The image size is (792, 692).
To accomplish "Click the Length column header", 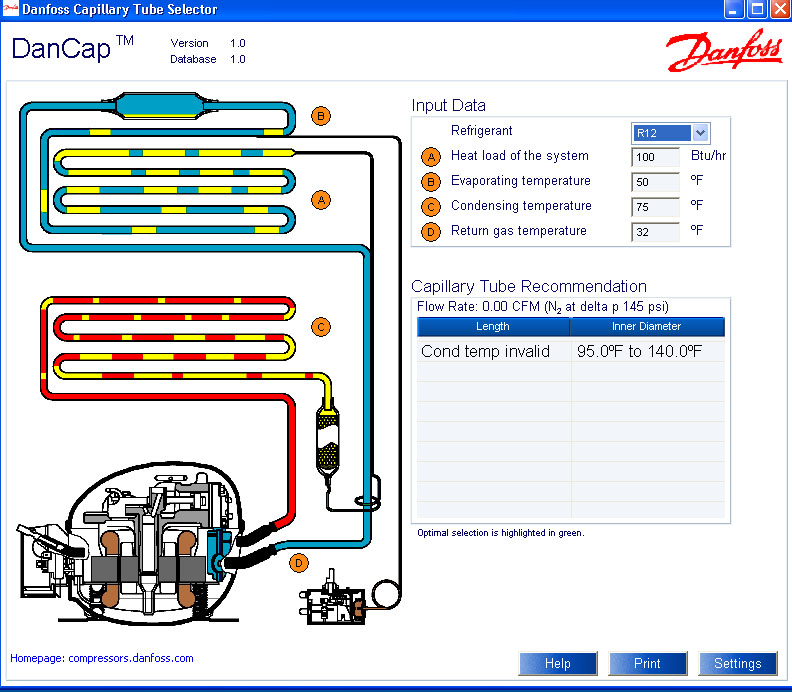I will 493,326.
